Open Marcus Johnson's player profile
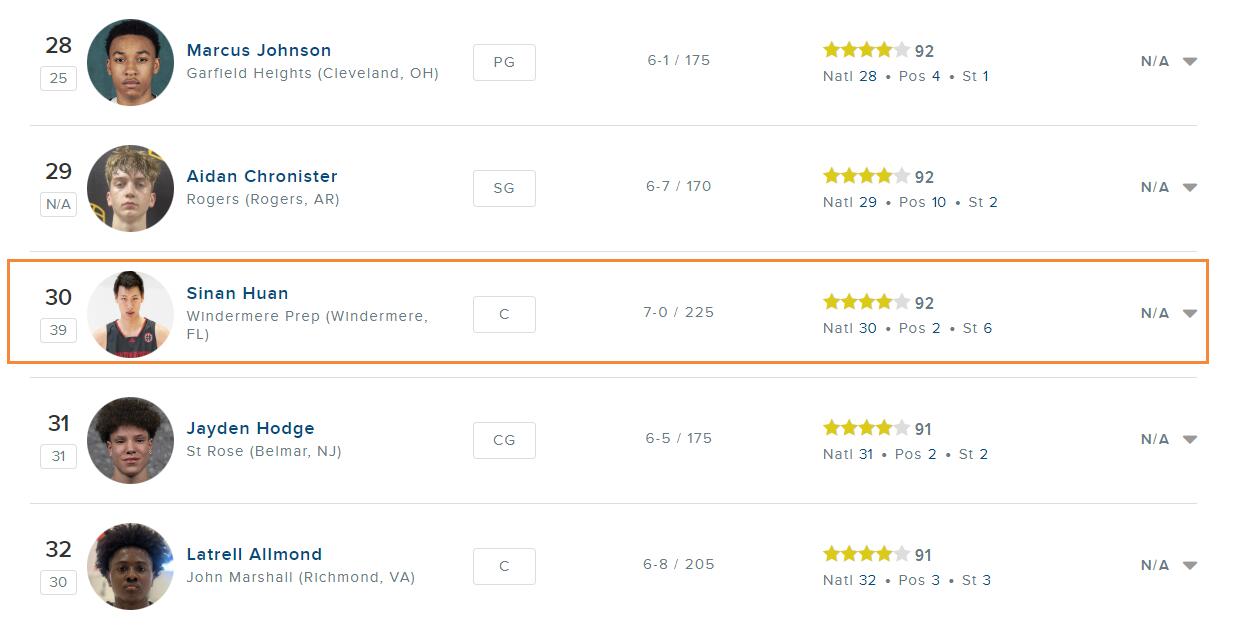This screenshot has width=1255, height=626. [259, 50]
